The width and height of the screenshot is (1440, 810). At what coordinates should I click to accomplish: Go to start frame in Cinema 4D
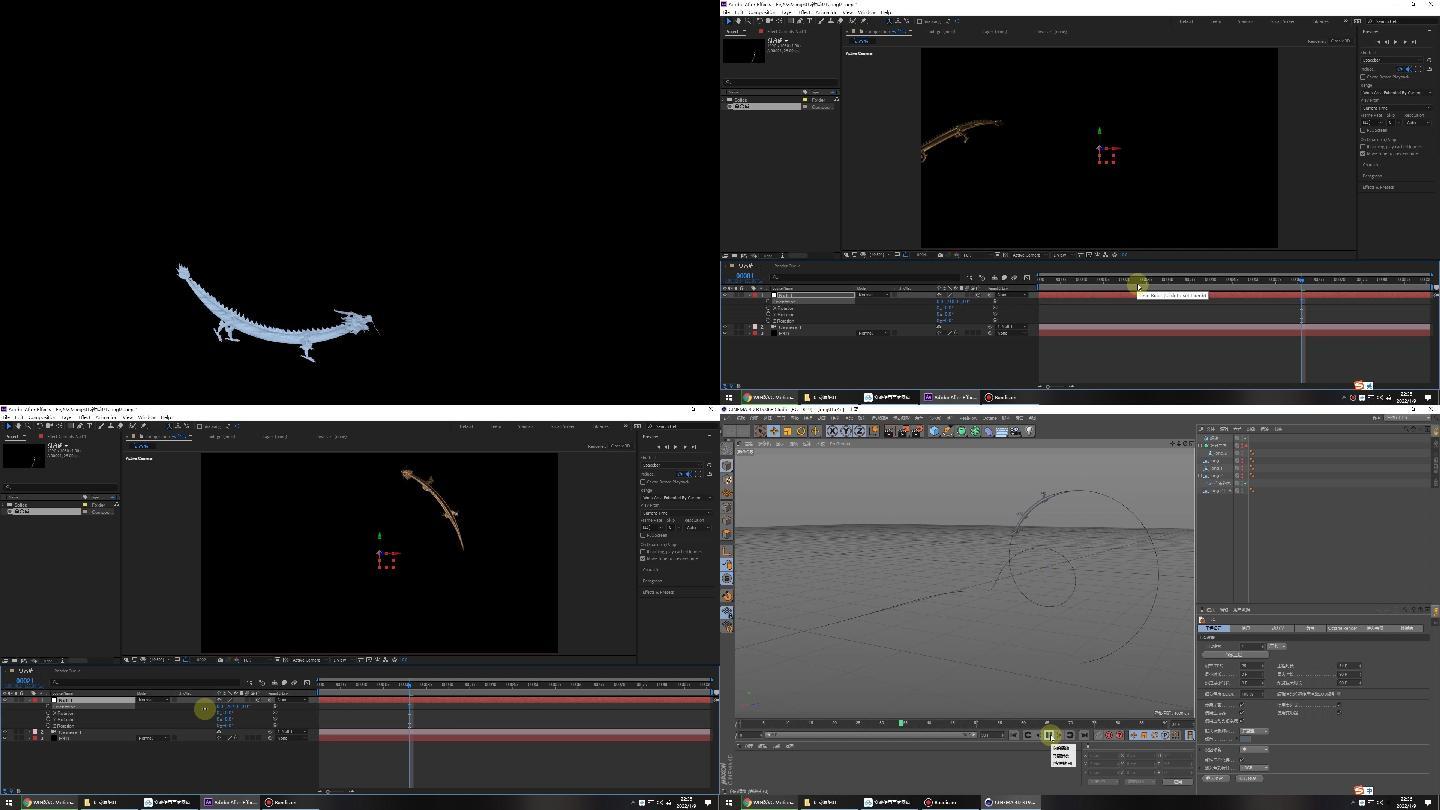point(1014,735)
